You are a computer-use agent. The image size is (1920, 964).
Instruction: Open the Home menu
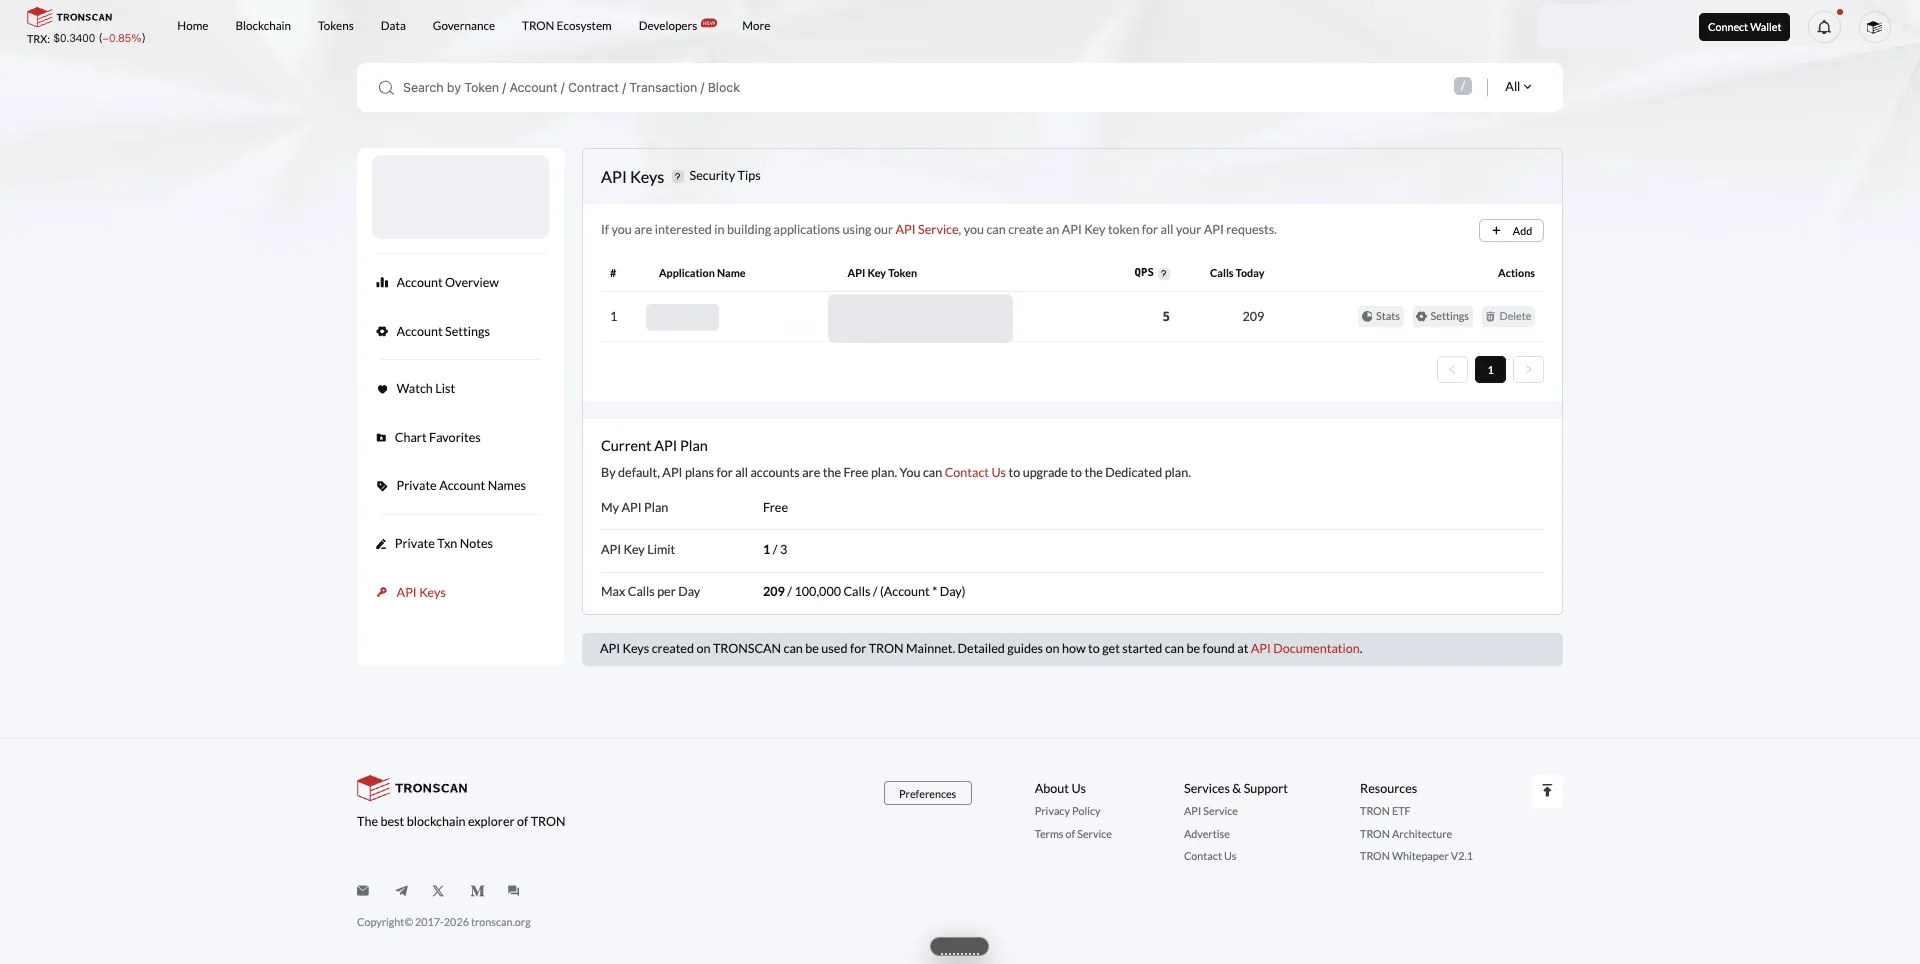coord(193,26)
